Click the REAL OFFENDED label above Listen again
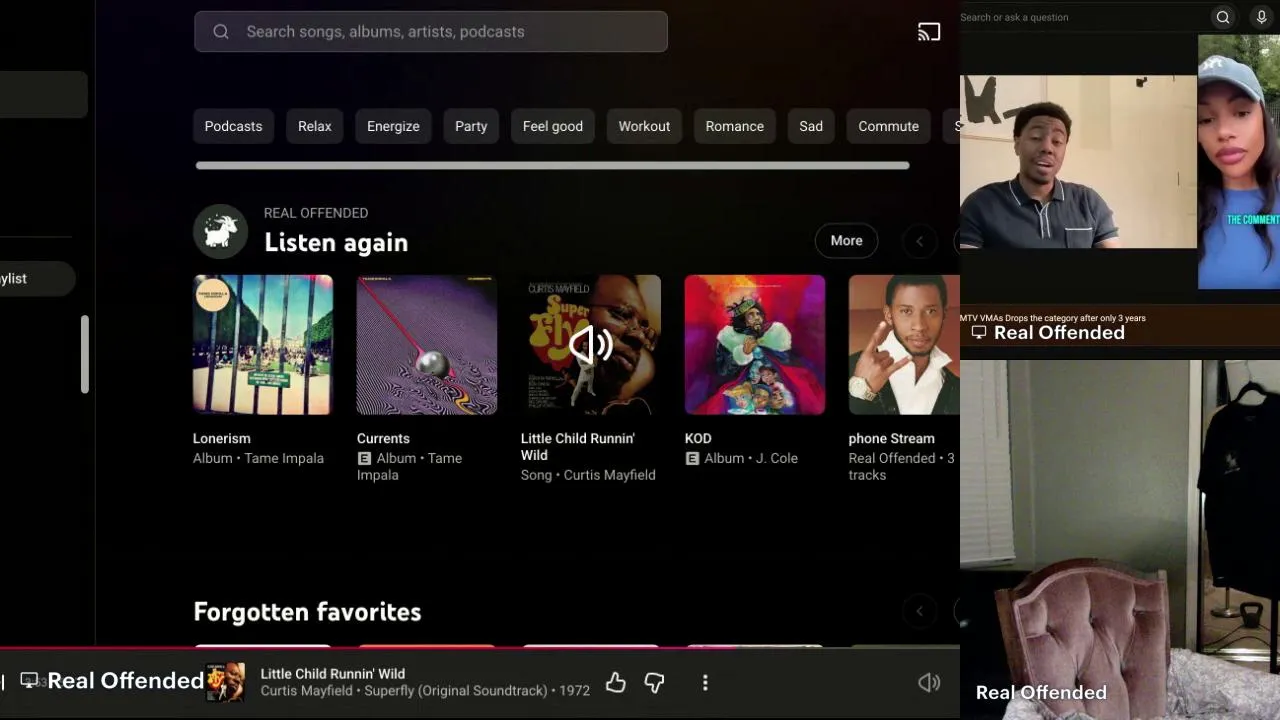Viewport: 1280px width, 720px height. (x=316, y=213)
